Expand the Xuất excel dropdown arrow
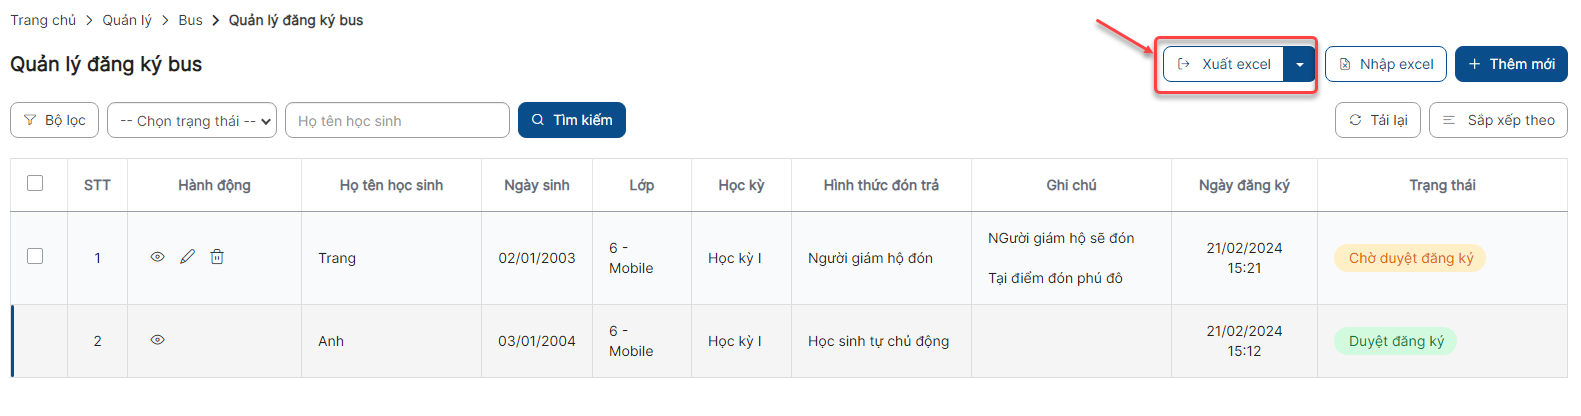Screen dimensions: 1581x416 [1299, 65]
